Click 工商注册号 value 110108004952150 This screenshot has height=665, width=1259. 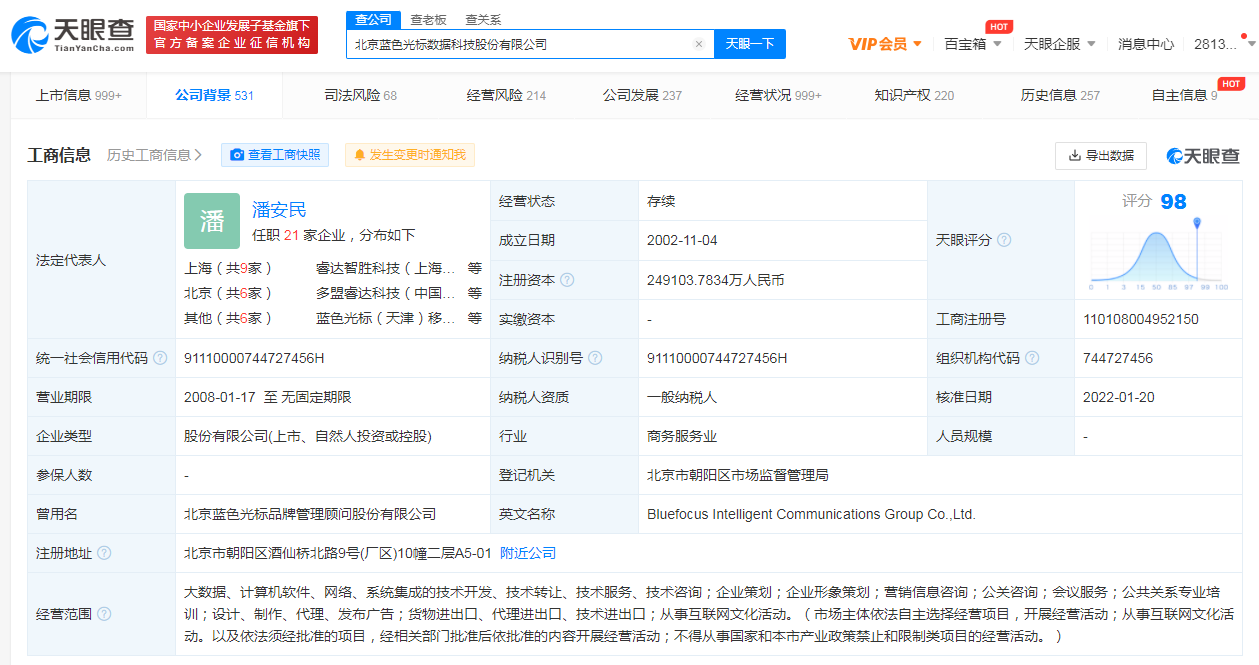point(1140,319)
